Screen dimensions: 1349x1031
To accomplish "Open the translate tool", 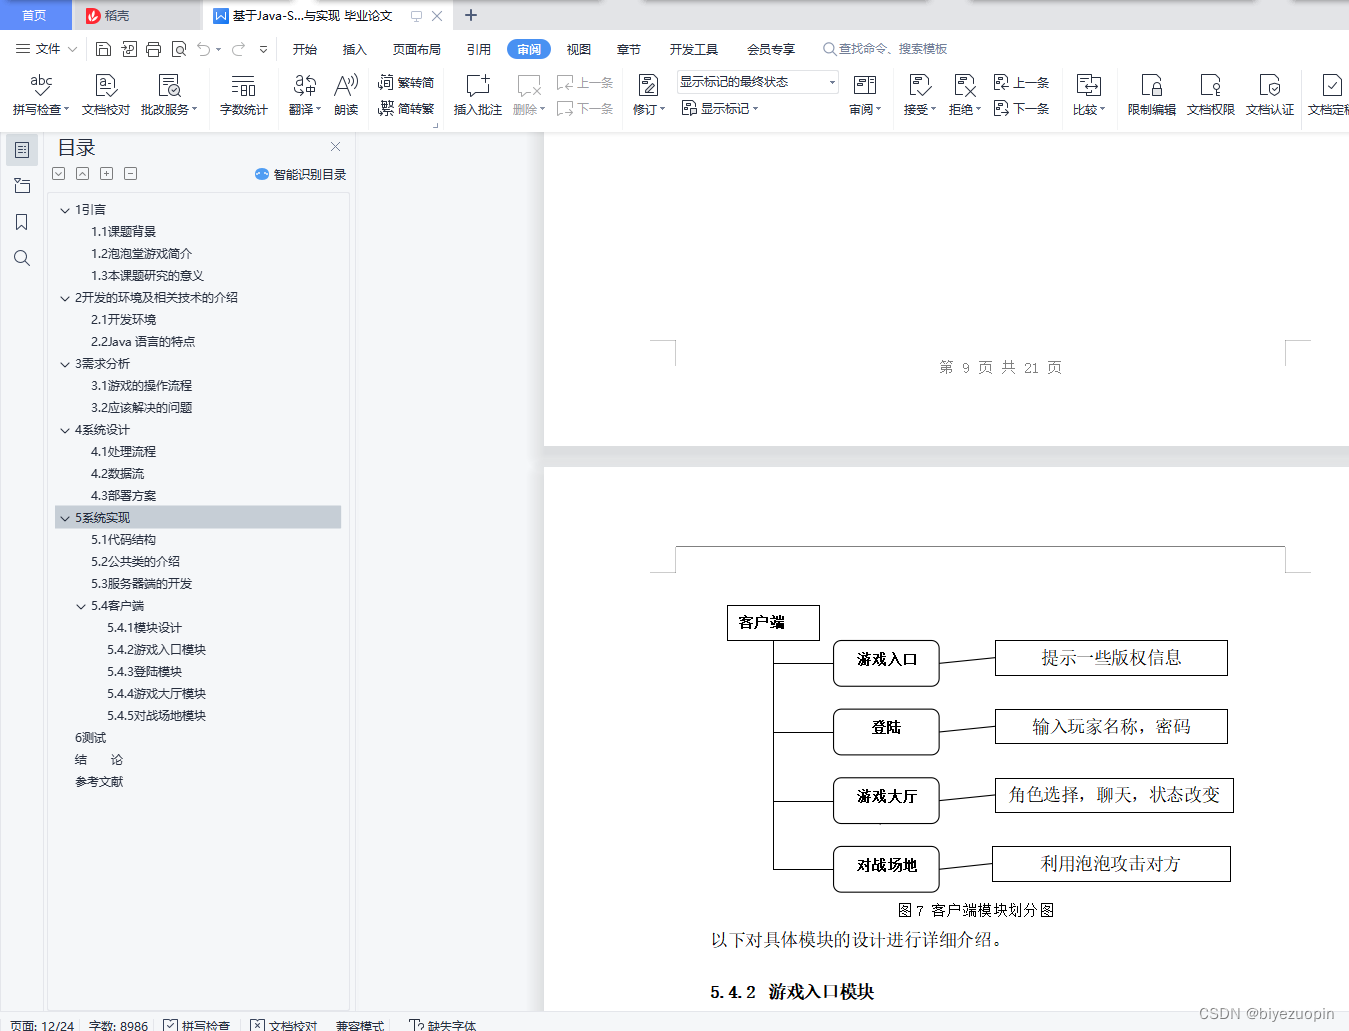I will pyautogui.click(x=305, y=95).
